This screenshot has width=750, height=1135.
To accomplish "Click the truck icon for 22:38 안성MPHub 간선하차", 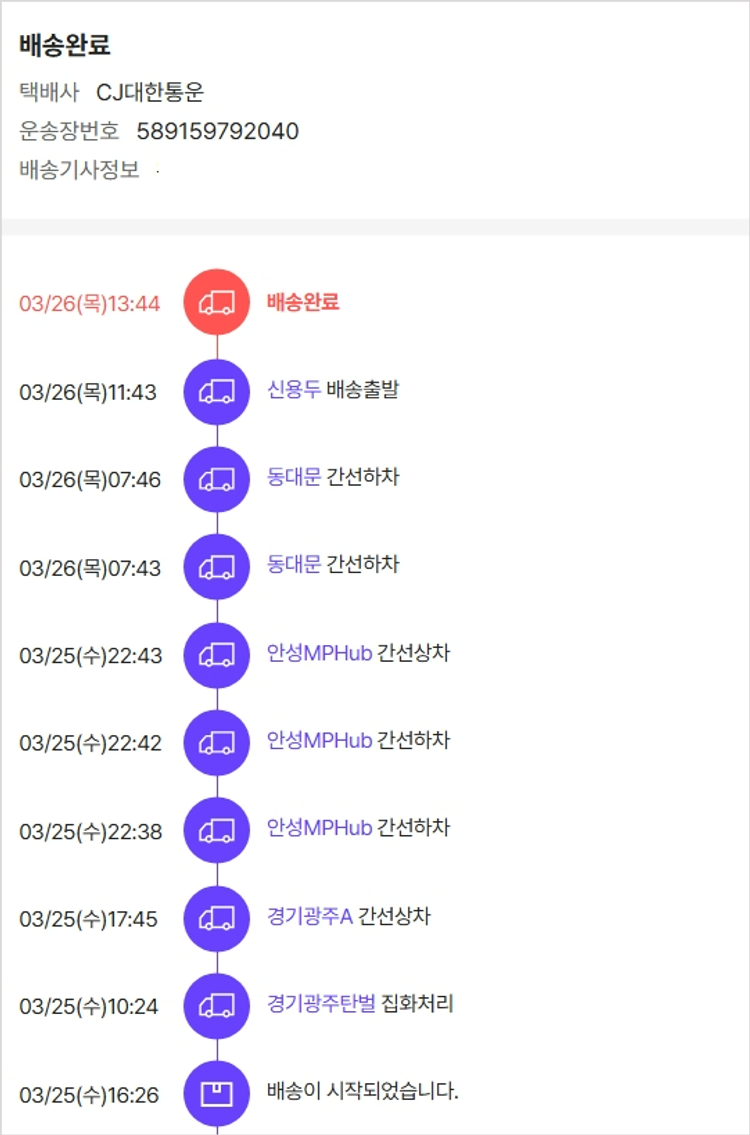I will 216,830.
